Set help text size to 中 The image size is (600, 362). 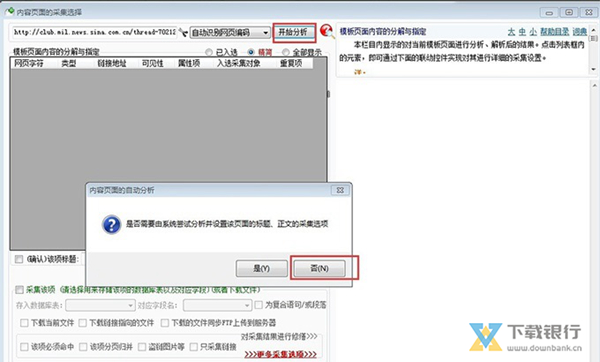click(522, 32)
